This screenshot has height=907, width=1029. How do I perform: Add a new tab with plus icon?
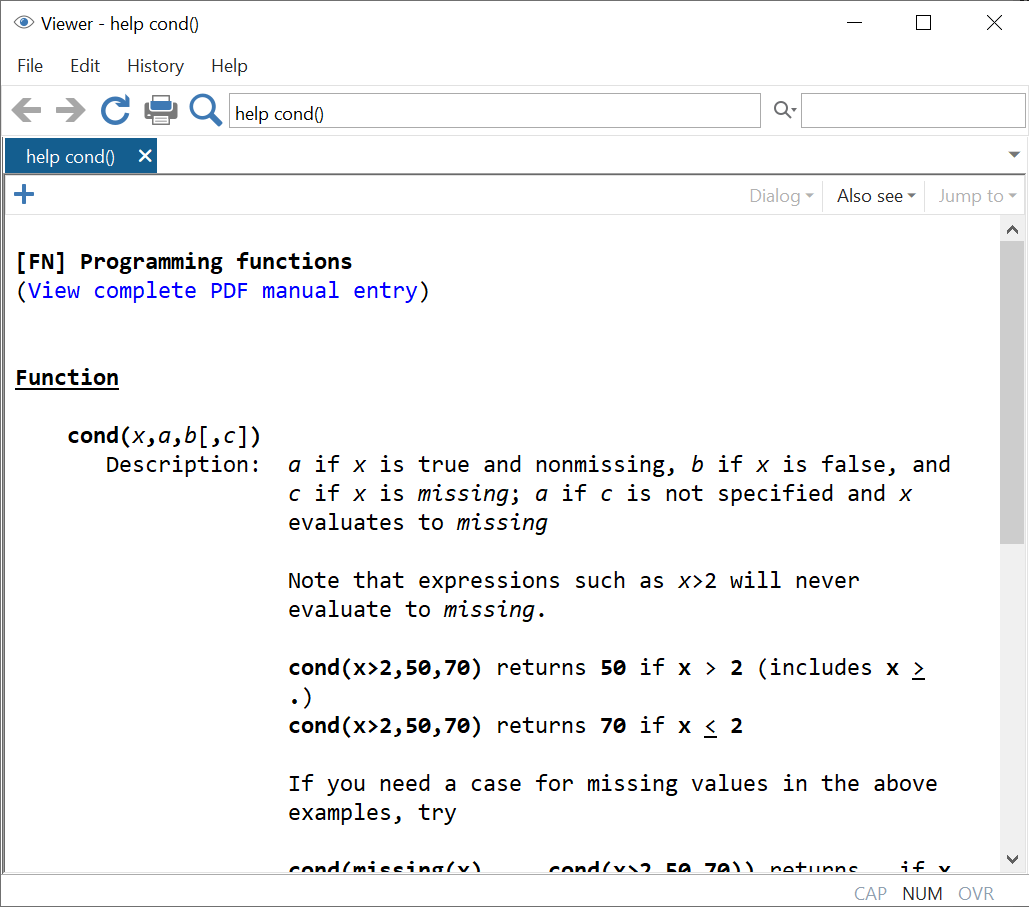[x=25, y=195]
